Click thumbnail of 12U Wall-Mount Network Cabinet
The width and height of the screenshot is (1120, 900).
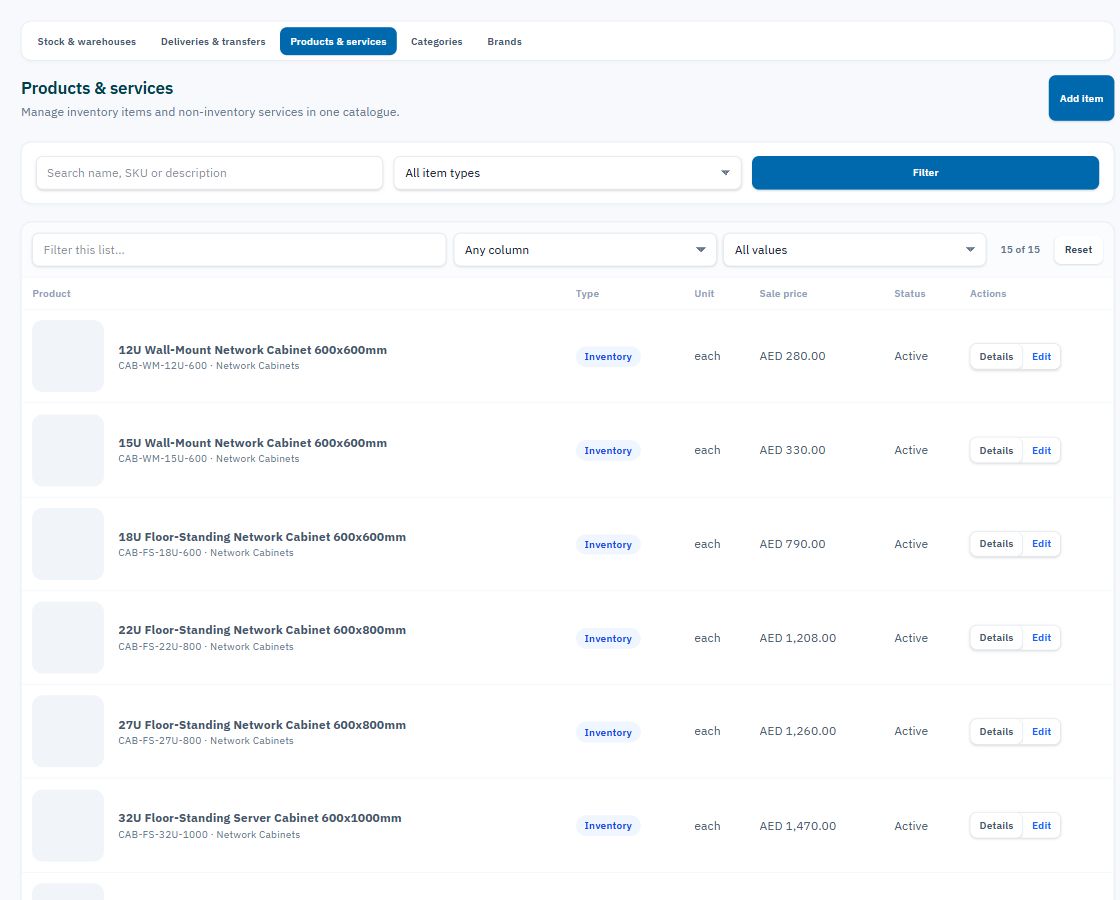tap(68, 356)
